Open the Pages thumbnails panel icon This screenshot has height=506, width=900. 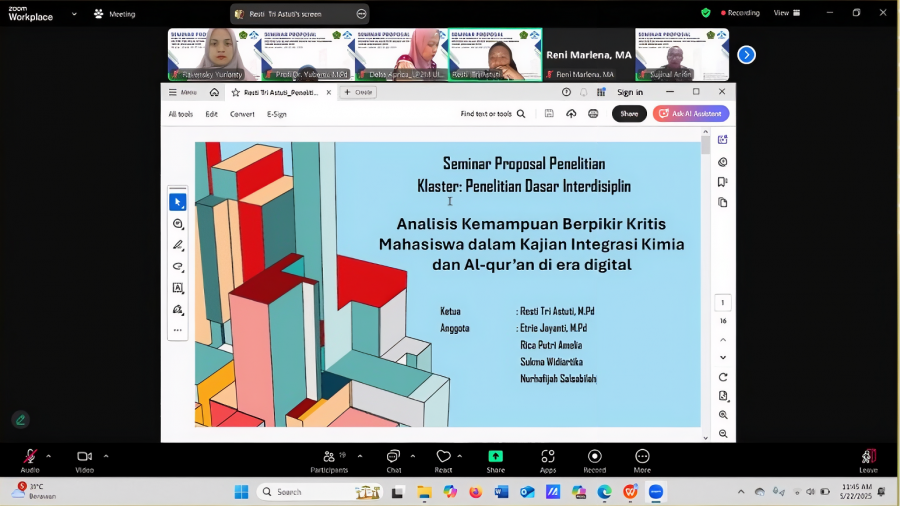pyautogui.click(x=723, y=203)
